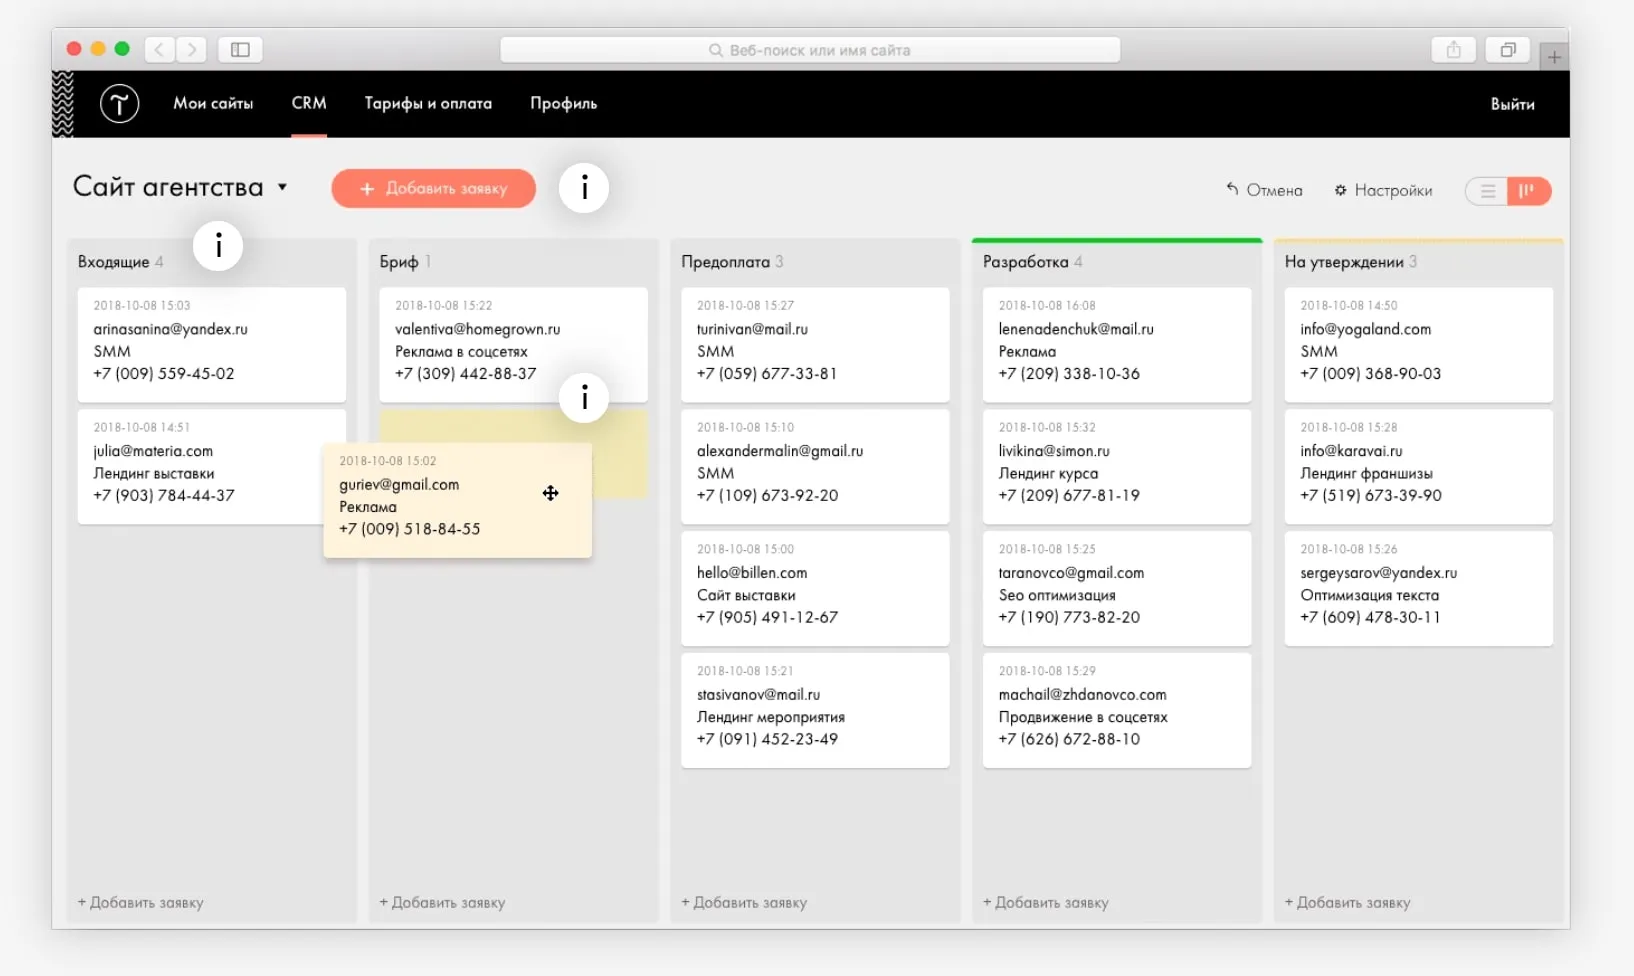Open info hint next to Добавить заявку

(584, 188)
